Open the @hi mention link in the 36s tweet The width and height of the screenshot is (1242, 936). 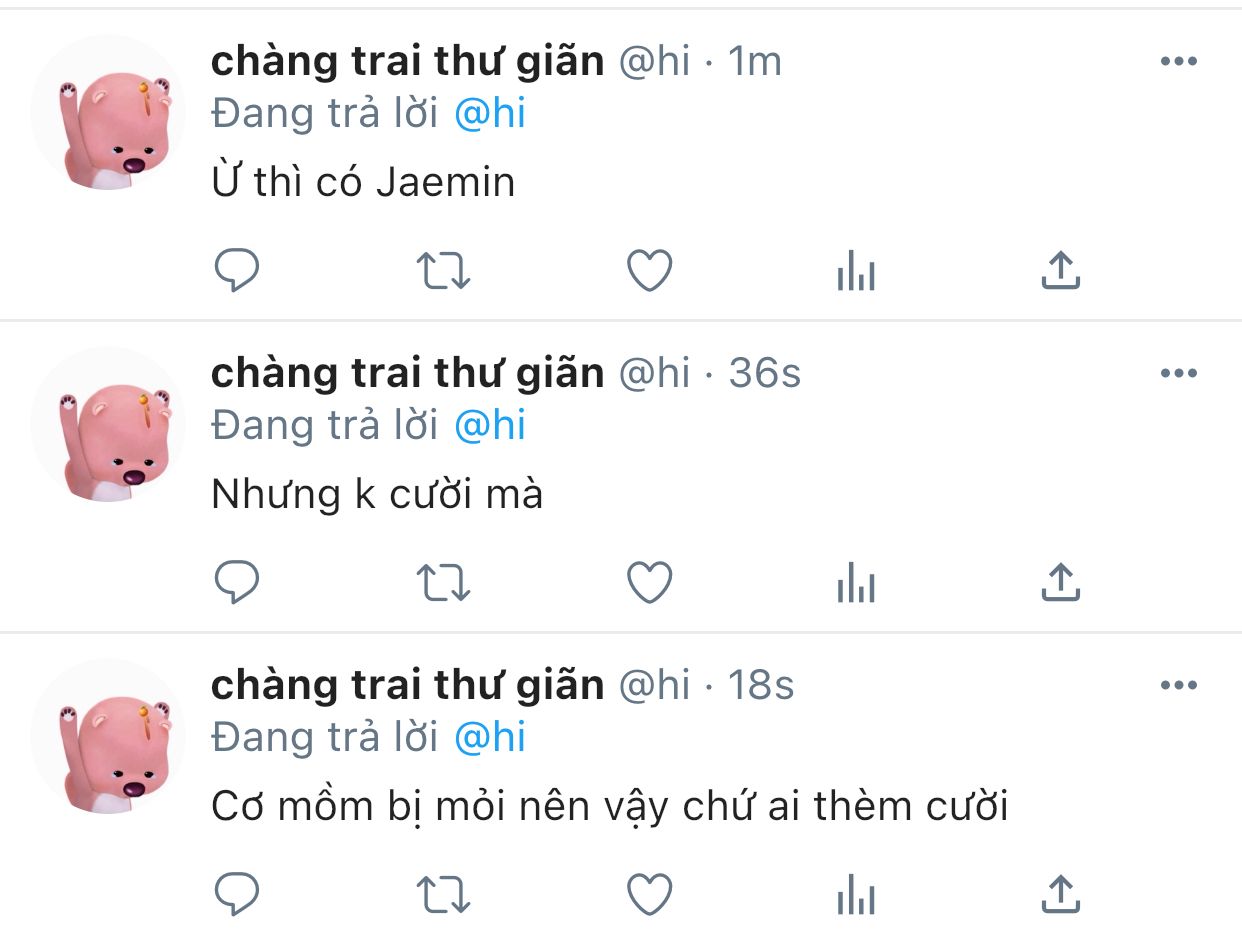coord(490,426)
